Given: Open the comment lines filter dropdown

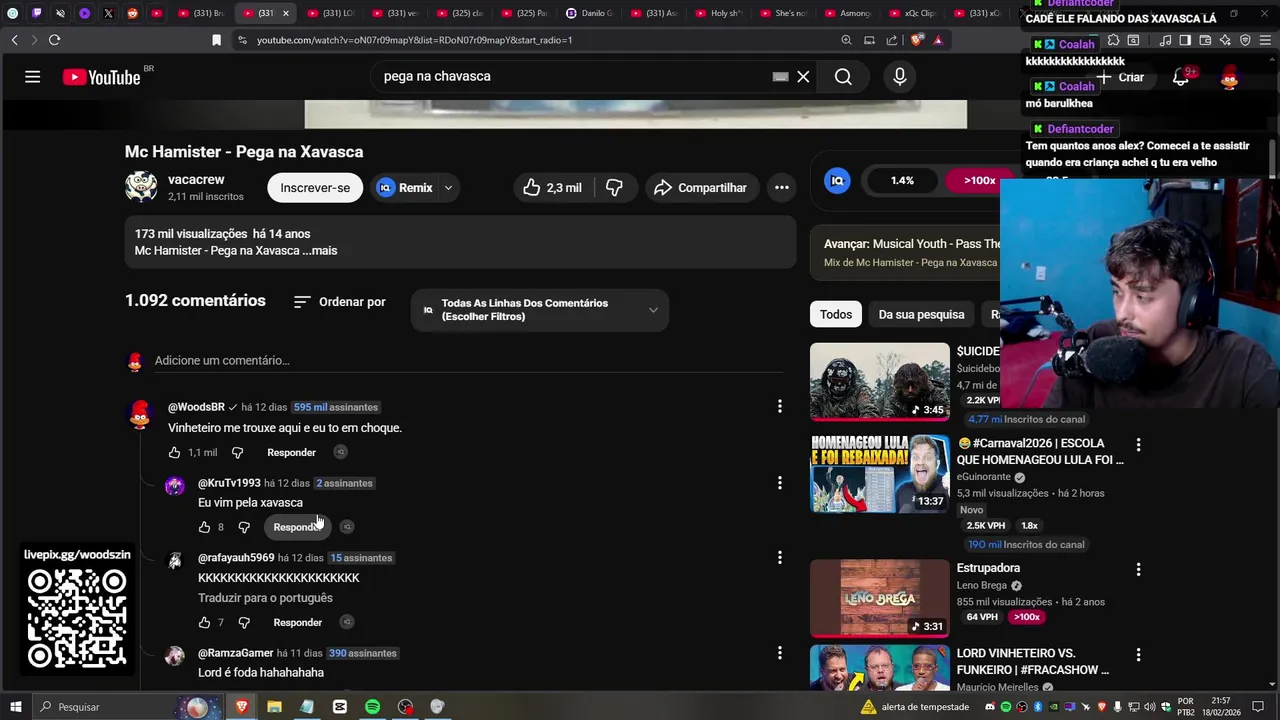Looking at the screenshot, I should coord(540,310).
